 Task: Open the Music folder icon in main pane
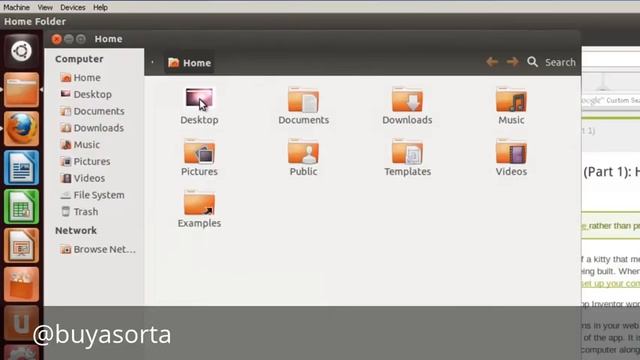(511, 99)
